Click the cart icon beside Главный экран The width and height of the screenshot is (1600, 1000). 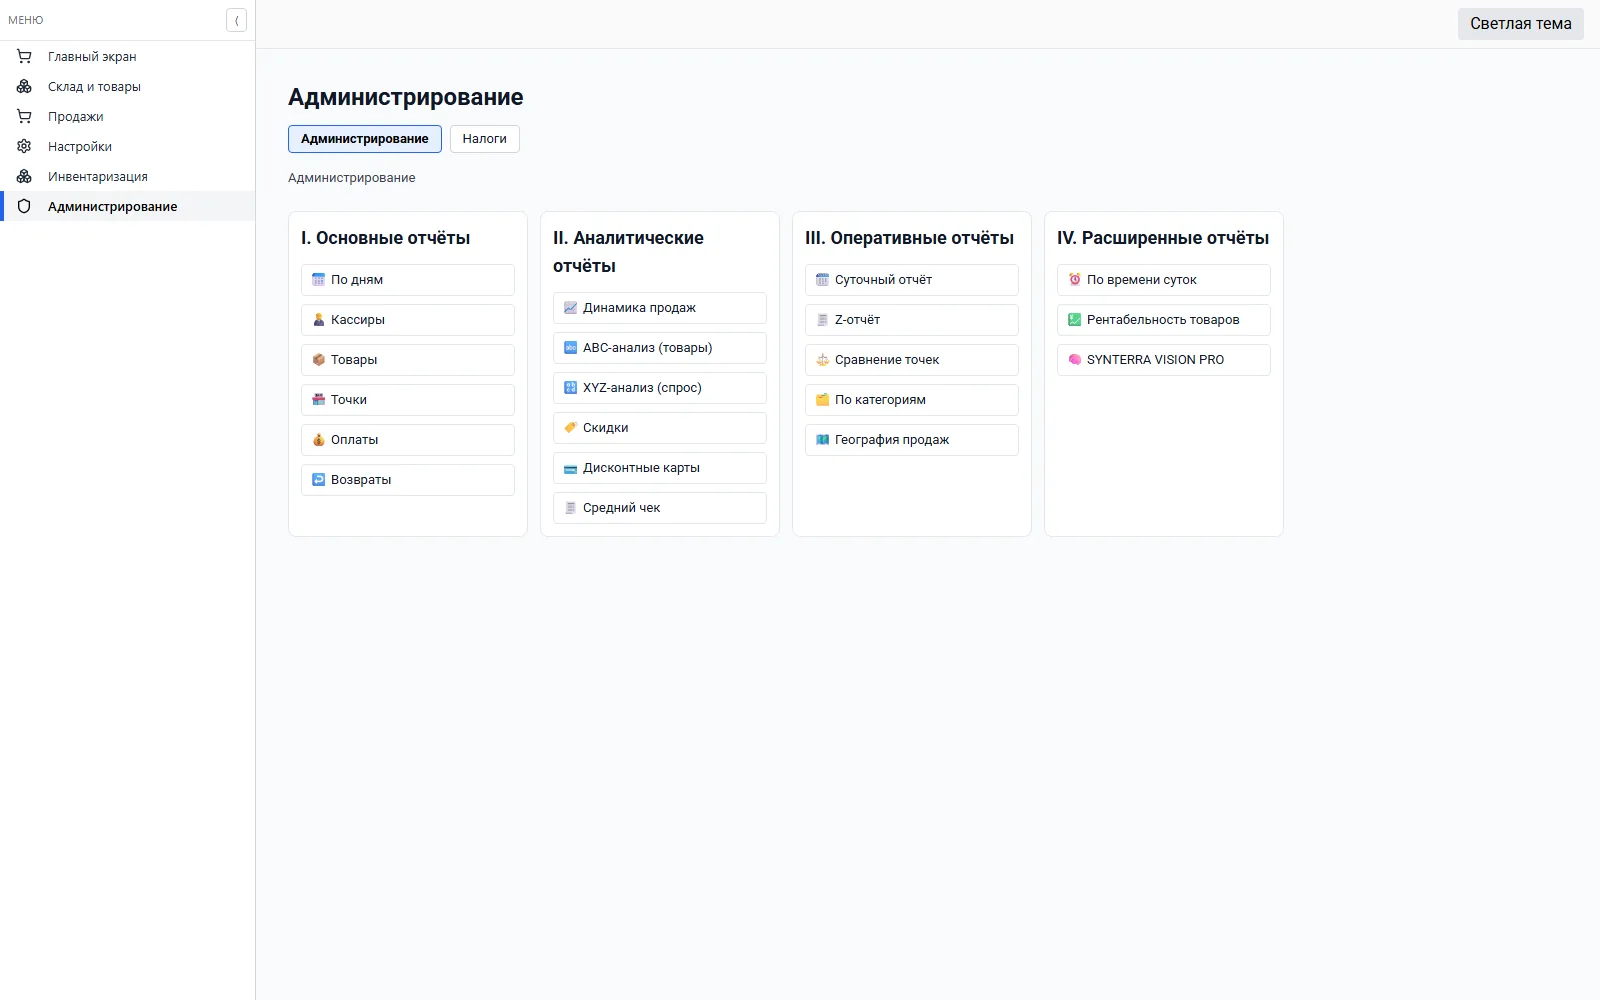[24, 57]
